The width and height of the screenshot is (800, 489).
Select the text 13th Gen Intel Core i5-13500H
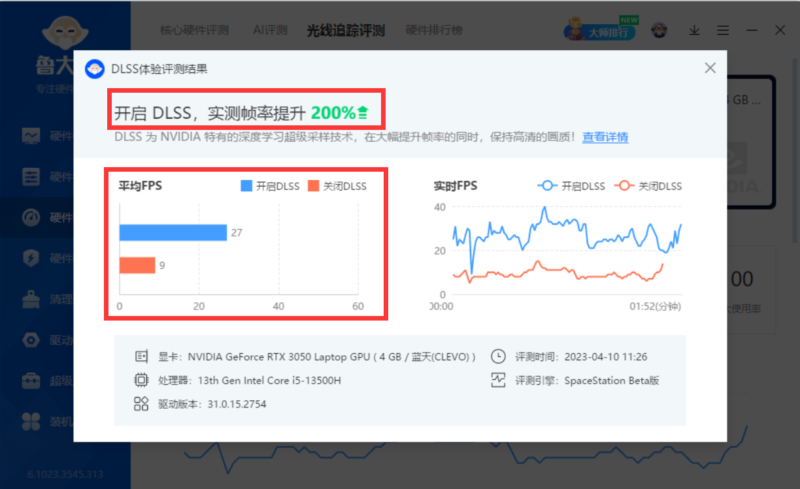(x=269, y=380)
